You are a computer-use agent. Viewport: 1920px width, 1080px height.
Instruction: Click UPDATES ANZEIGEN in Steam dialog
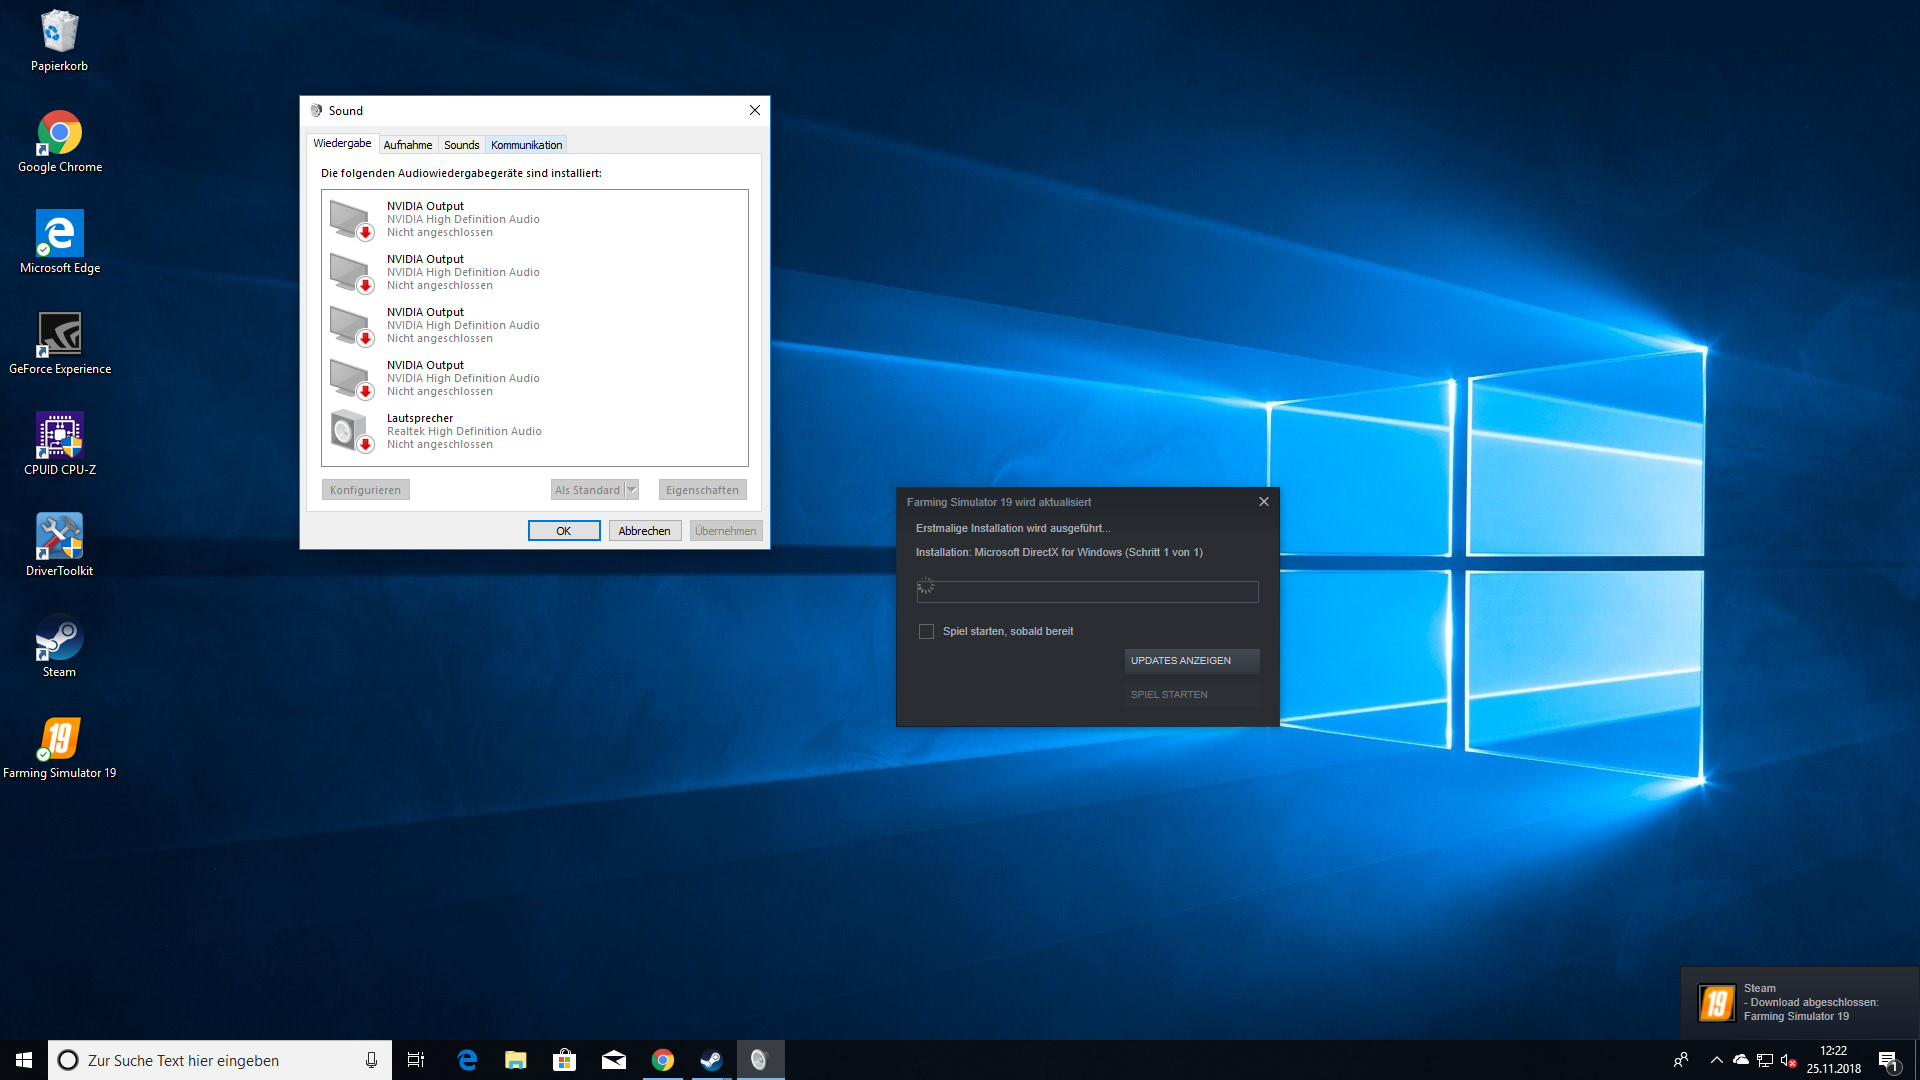1192,661
